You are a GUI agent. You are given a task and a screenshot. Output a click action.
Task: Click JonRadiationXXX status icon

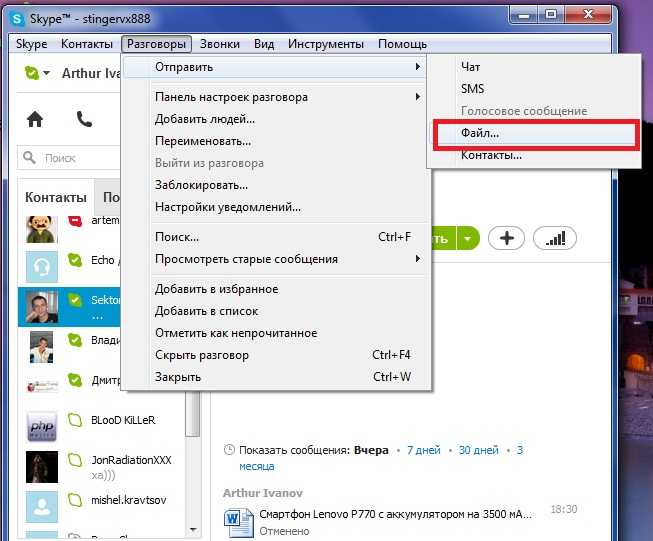point(75,460)
